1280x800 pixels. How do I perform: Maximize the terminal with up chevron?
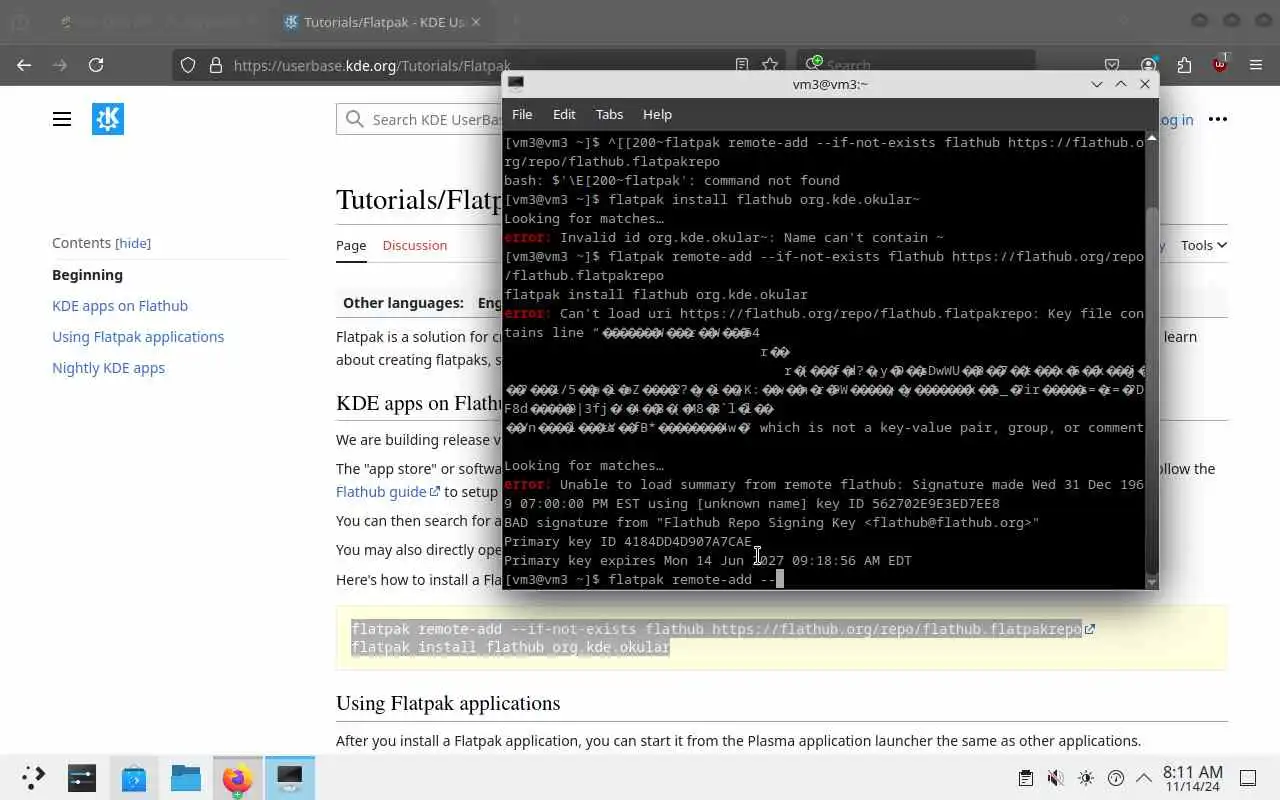pyautogui.click(x=1121, y=84)
